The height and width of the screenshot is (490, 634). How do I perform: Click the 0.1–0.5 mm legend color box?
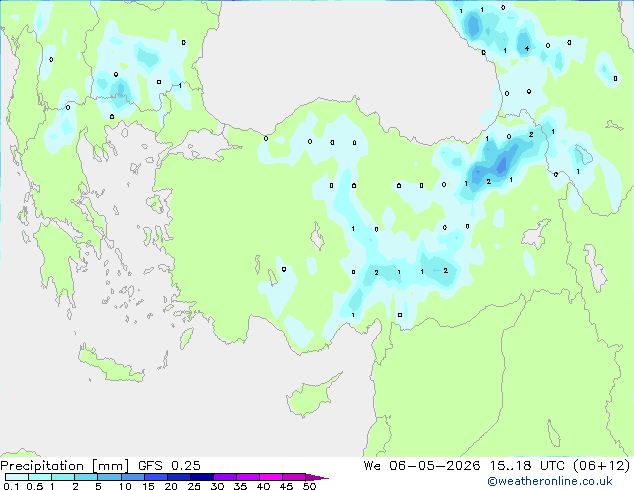(x=17, y=477)
